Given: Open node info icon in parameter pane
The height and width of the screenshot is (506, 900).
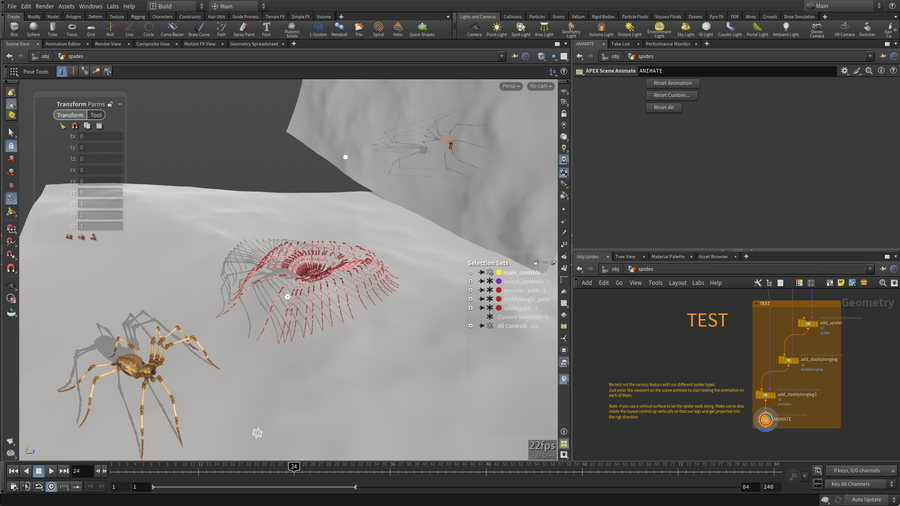Looking at the screenshot, I should pos(881,71).
